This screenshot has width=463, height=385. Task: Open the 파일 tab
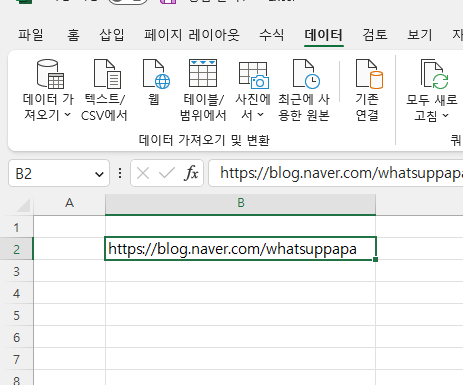[x=31, y=35]
